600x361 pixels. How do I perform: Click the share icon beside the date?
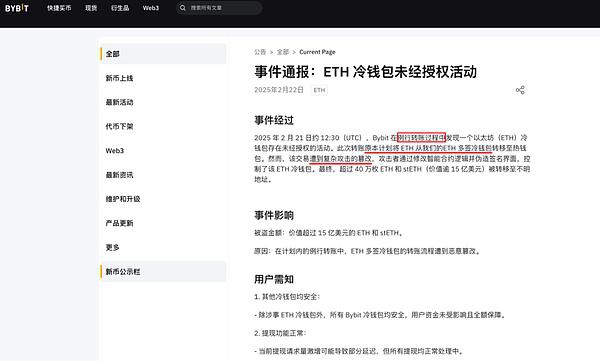click(520, 90)
